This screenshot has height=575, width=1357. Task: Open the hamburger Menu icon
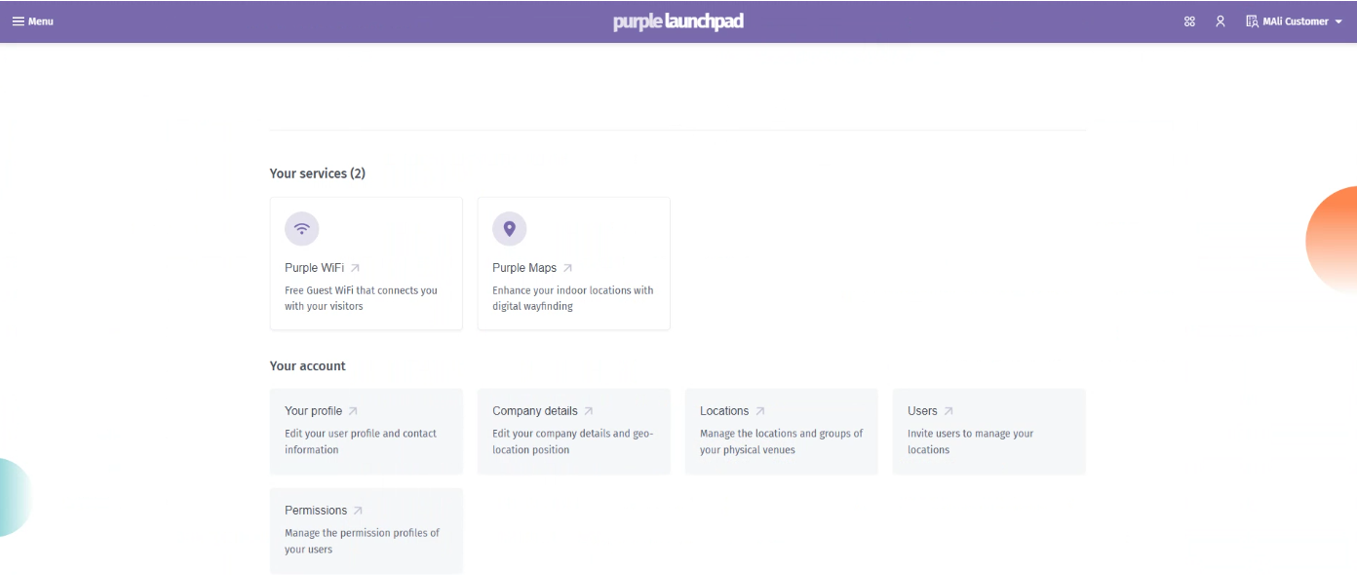18,21
